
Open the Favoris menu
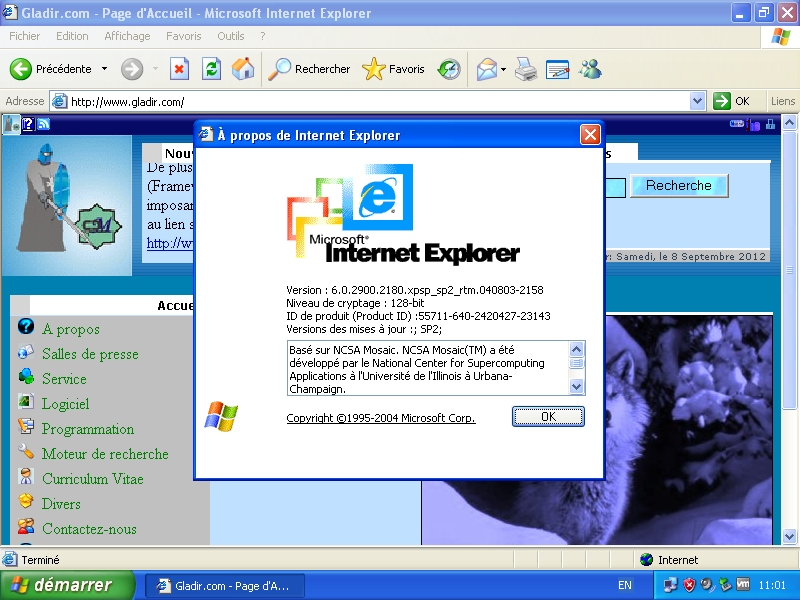(x=184, y=36)
